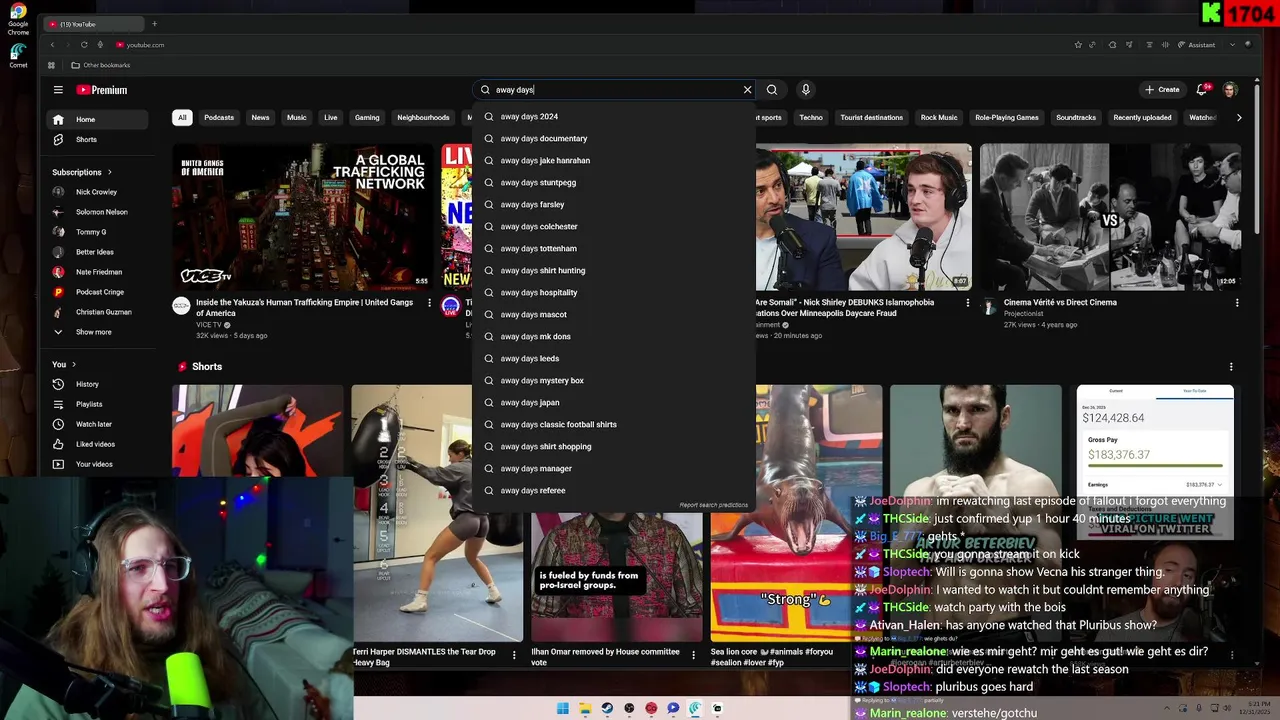The height and width of the screenshot is (720, 1280).
Task: Open the YouTube hamburger guide menu
Action: click(x=58, y=90)
